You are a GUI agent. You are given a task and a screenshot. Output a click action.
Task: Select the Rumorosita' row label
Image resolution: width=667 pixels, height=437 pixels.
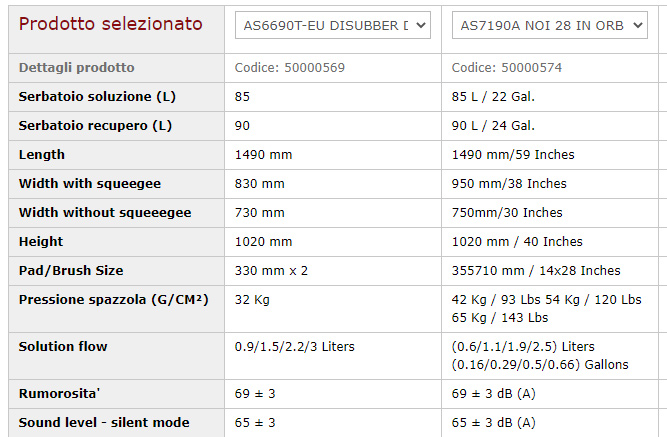click(62, 394)
